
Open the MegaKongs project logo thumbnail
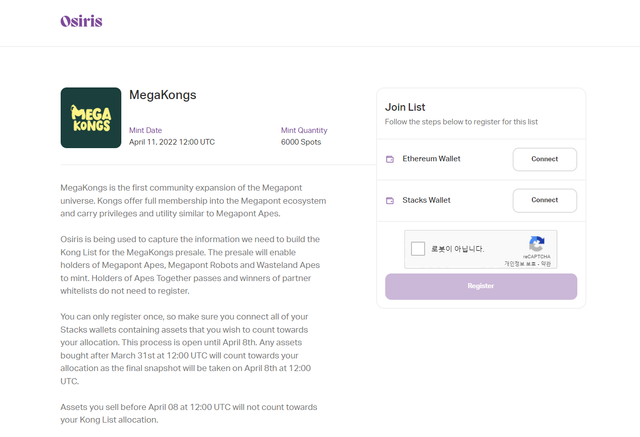point(91,118)
